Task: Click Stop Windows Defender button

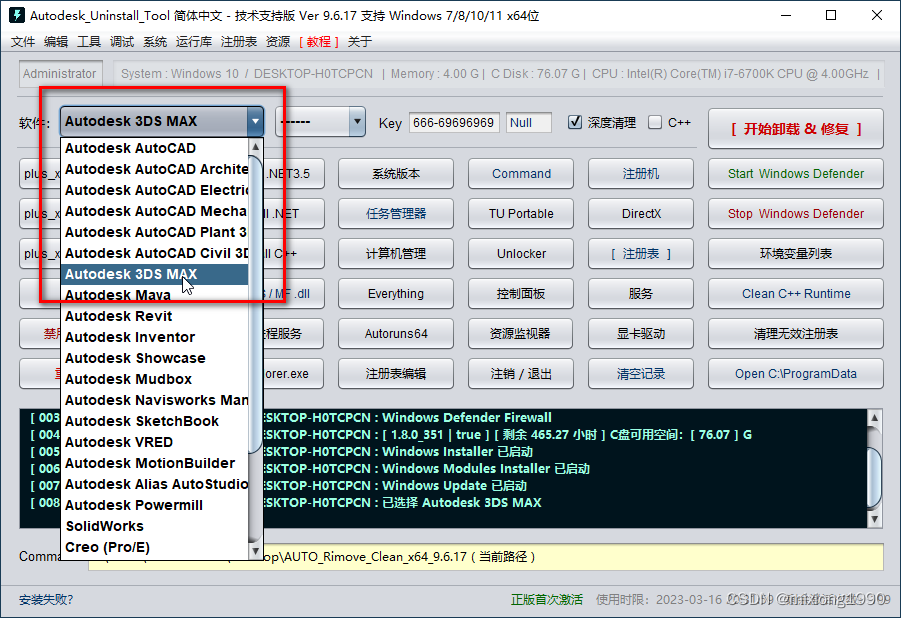Action: click(796, 213)
